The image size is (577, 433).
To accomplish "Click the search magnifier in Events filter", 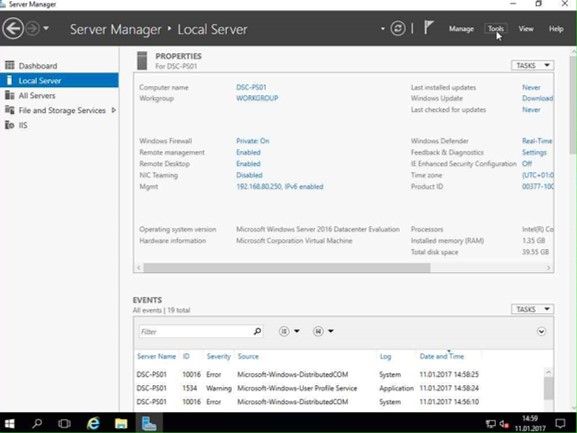I will (257, 331).
